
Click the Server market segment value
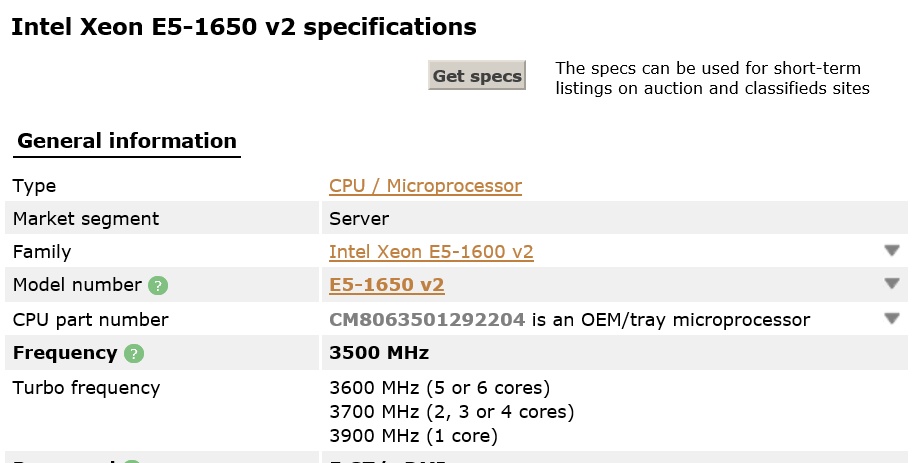(358, 219)
